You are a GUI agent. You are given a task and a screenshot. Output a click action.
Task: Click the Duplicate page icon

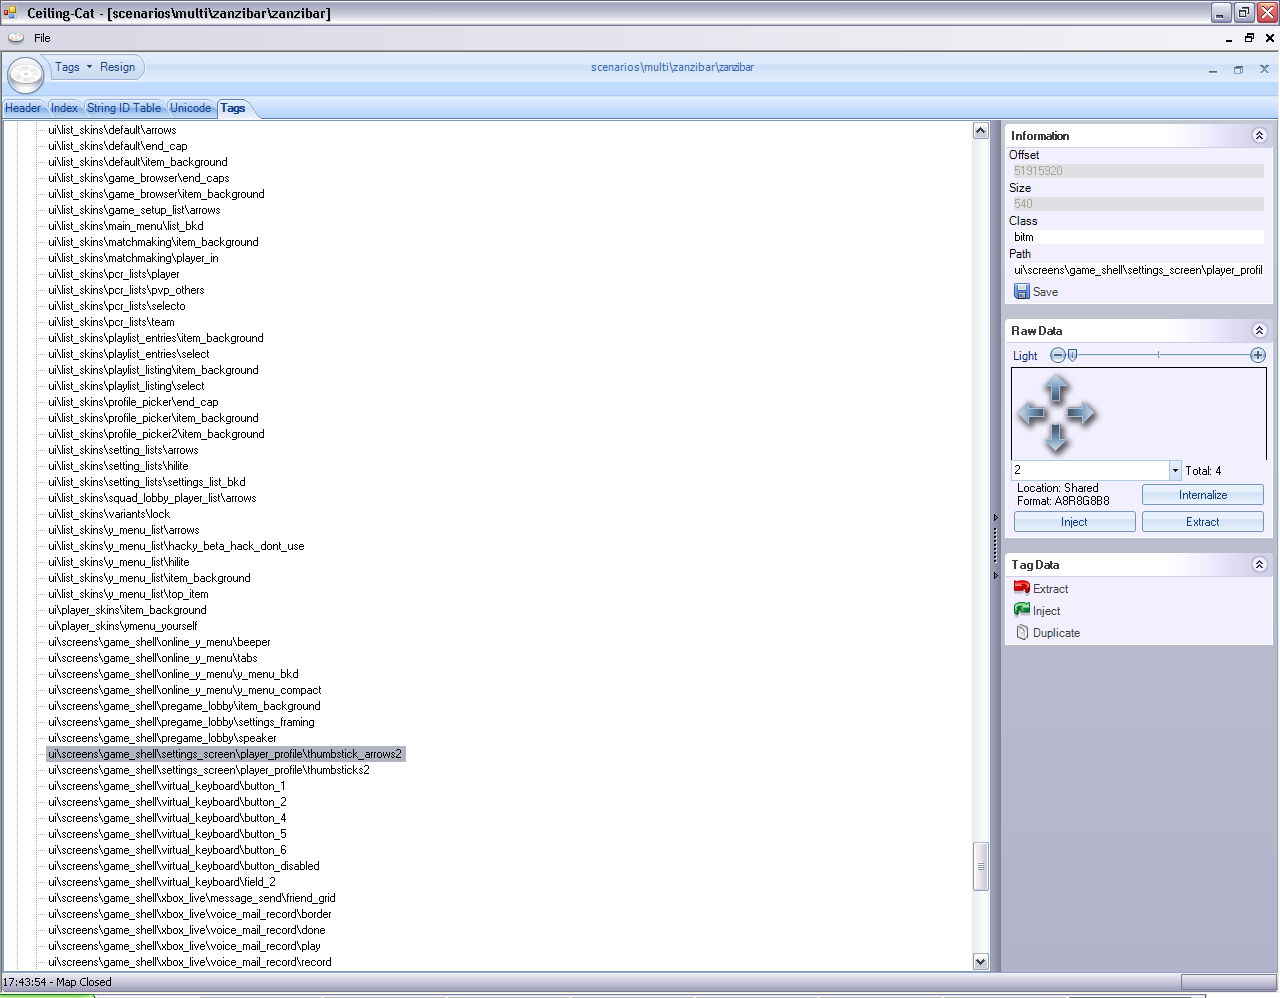[x=1022, y=632]
